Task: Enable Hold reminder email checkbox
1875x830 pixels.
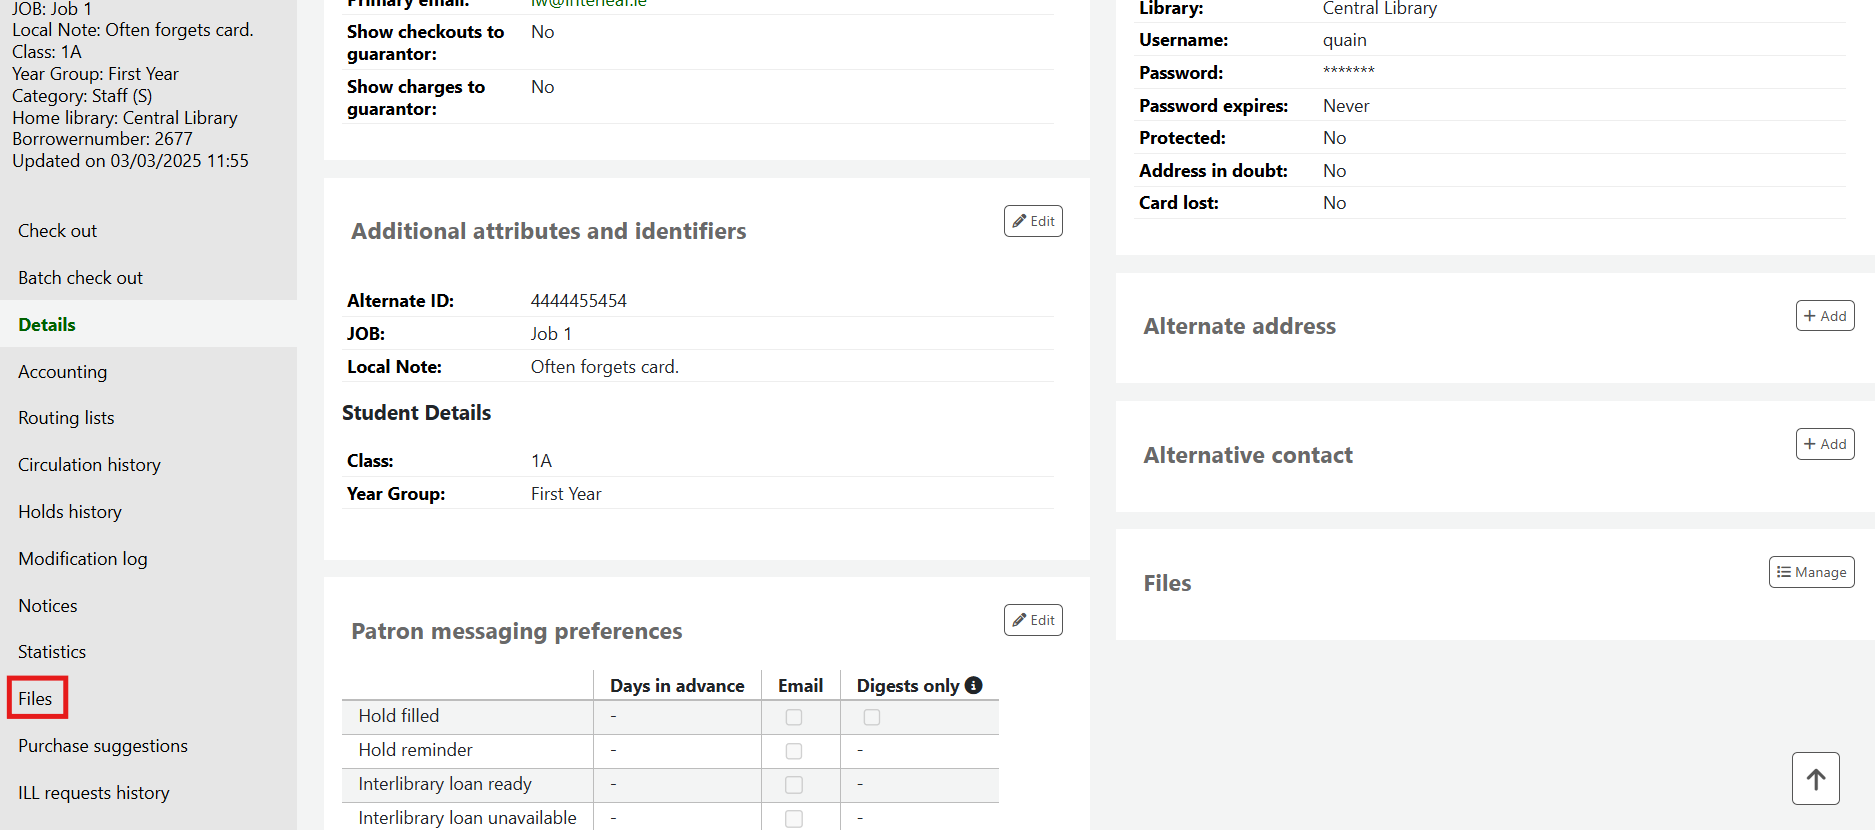Action: click(x=794, y=751)
